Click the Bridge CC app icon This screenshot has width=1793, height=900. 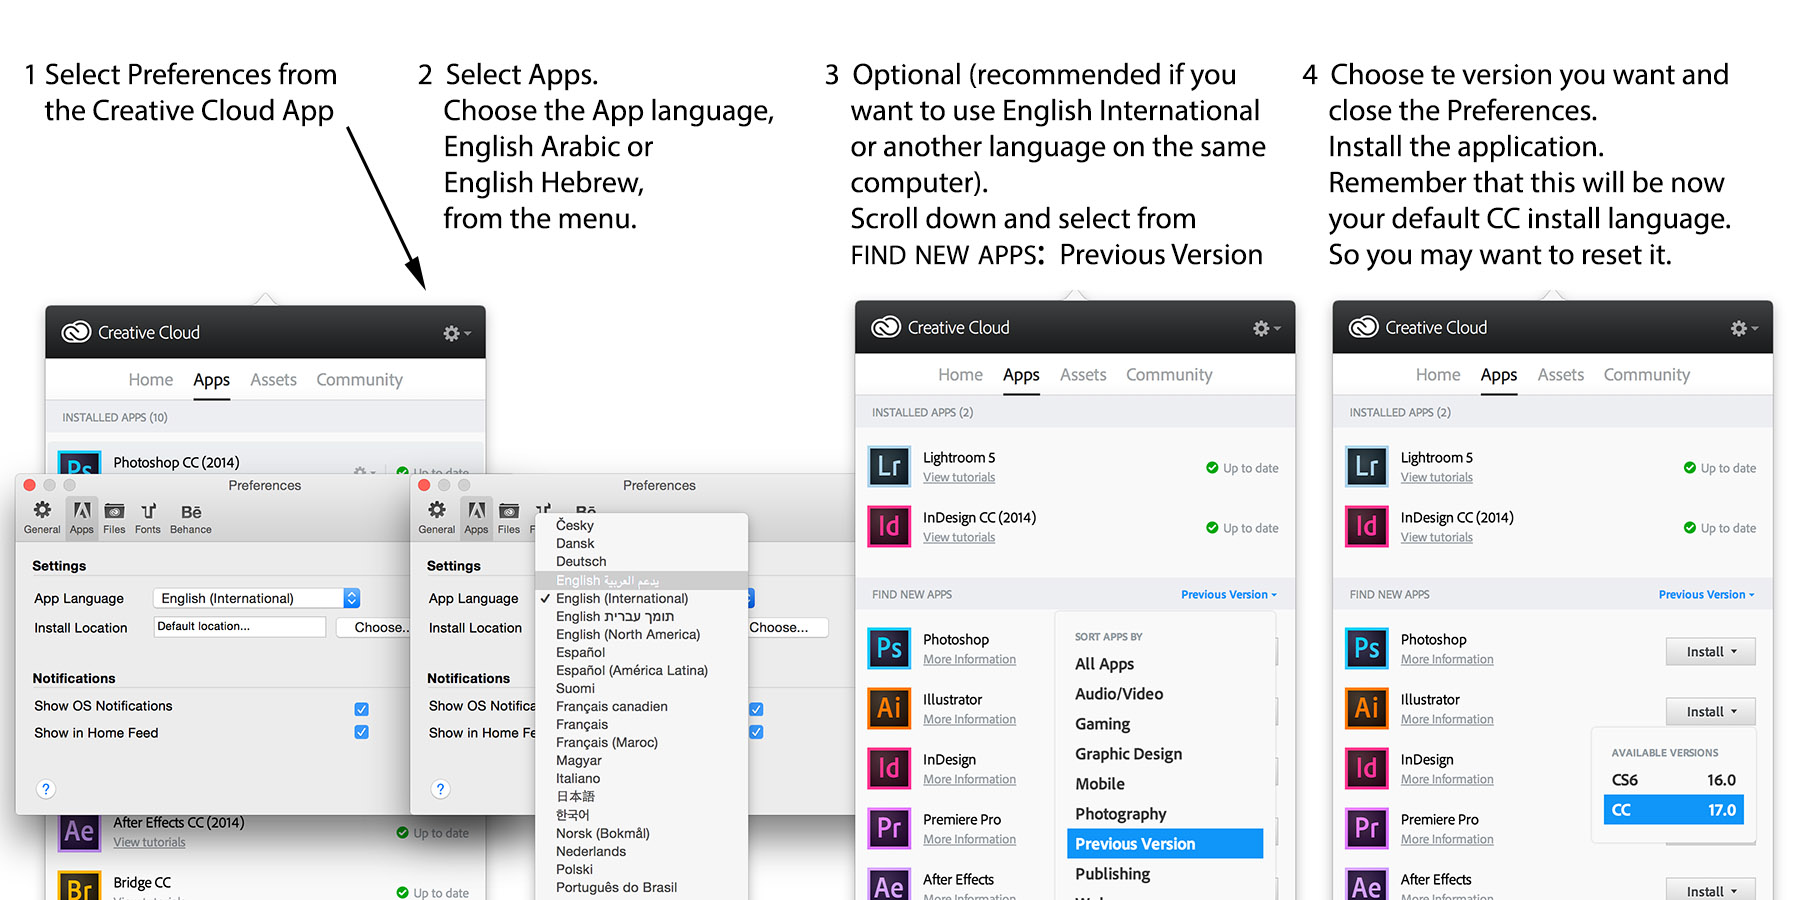80,886
